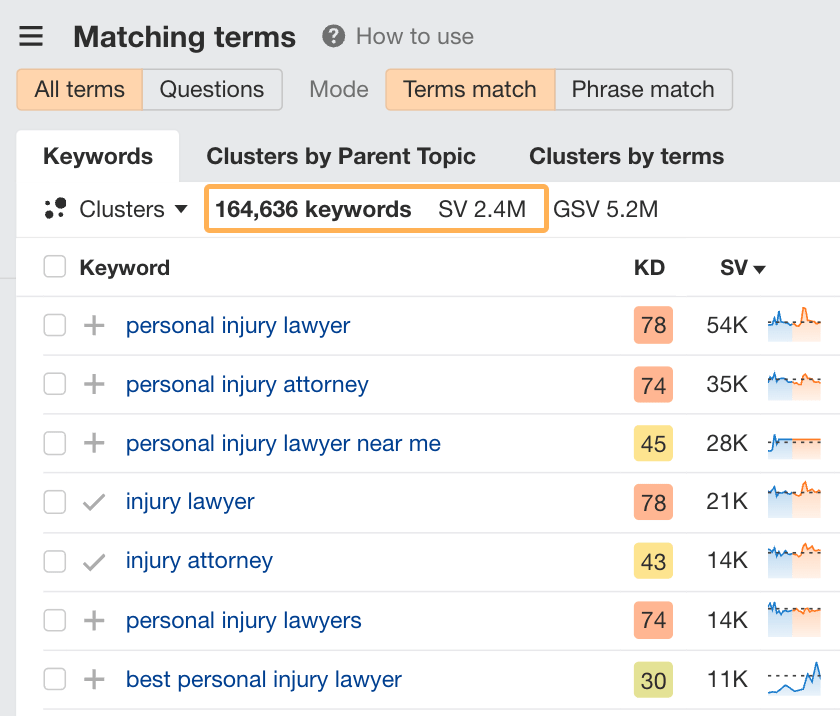Toggle the select-all keywords checkbox
This screenshot has width=840, height=716.
click(55, 267)
